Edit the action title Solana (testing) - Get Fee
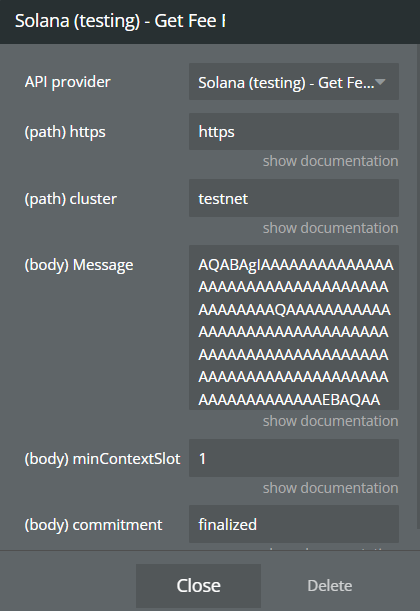 coord(120,21)
